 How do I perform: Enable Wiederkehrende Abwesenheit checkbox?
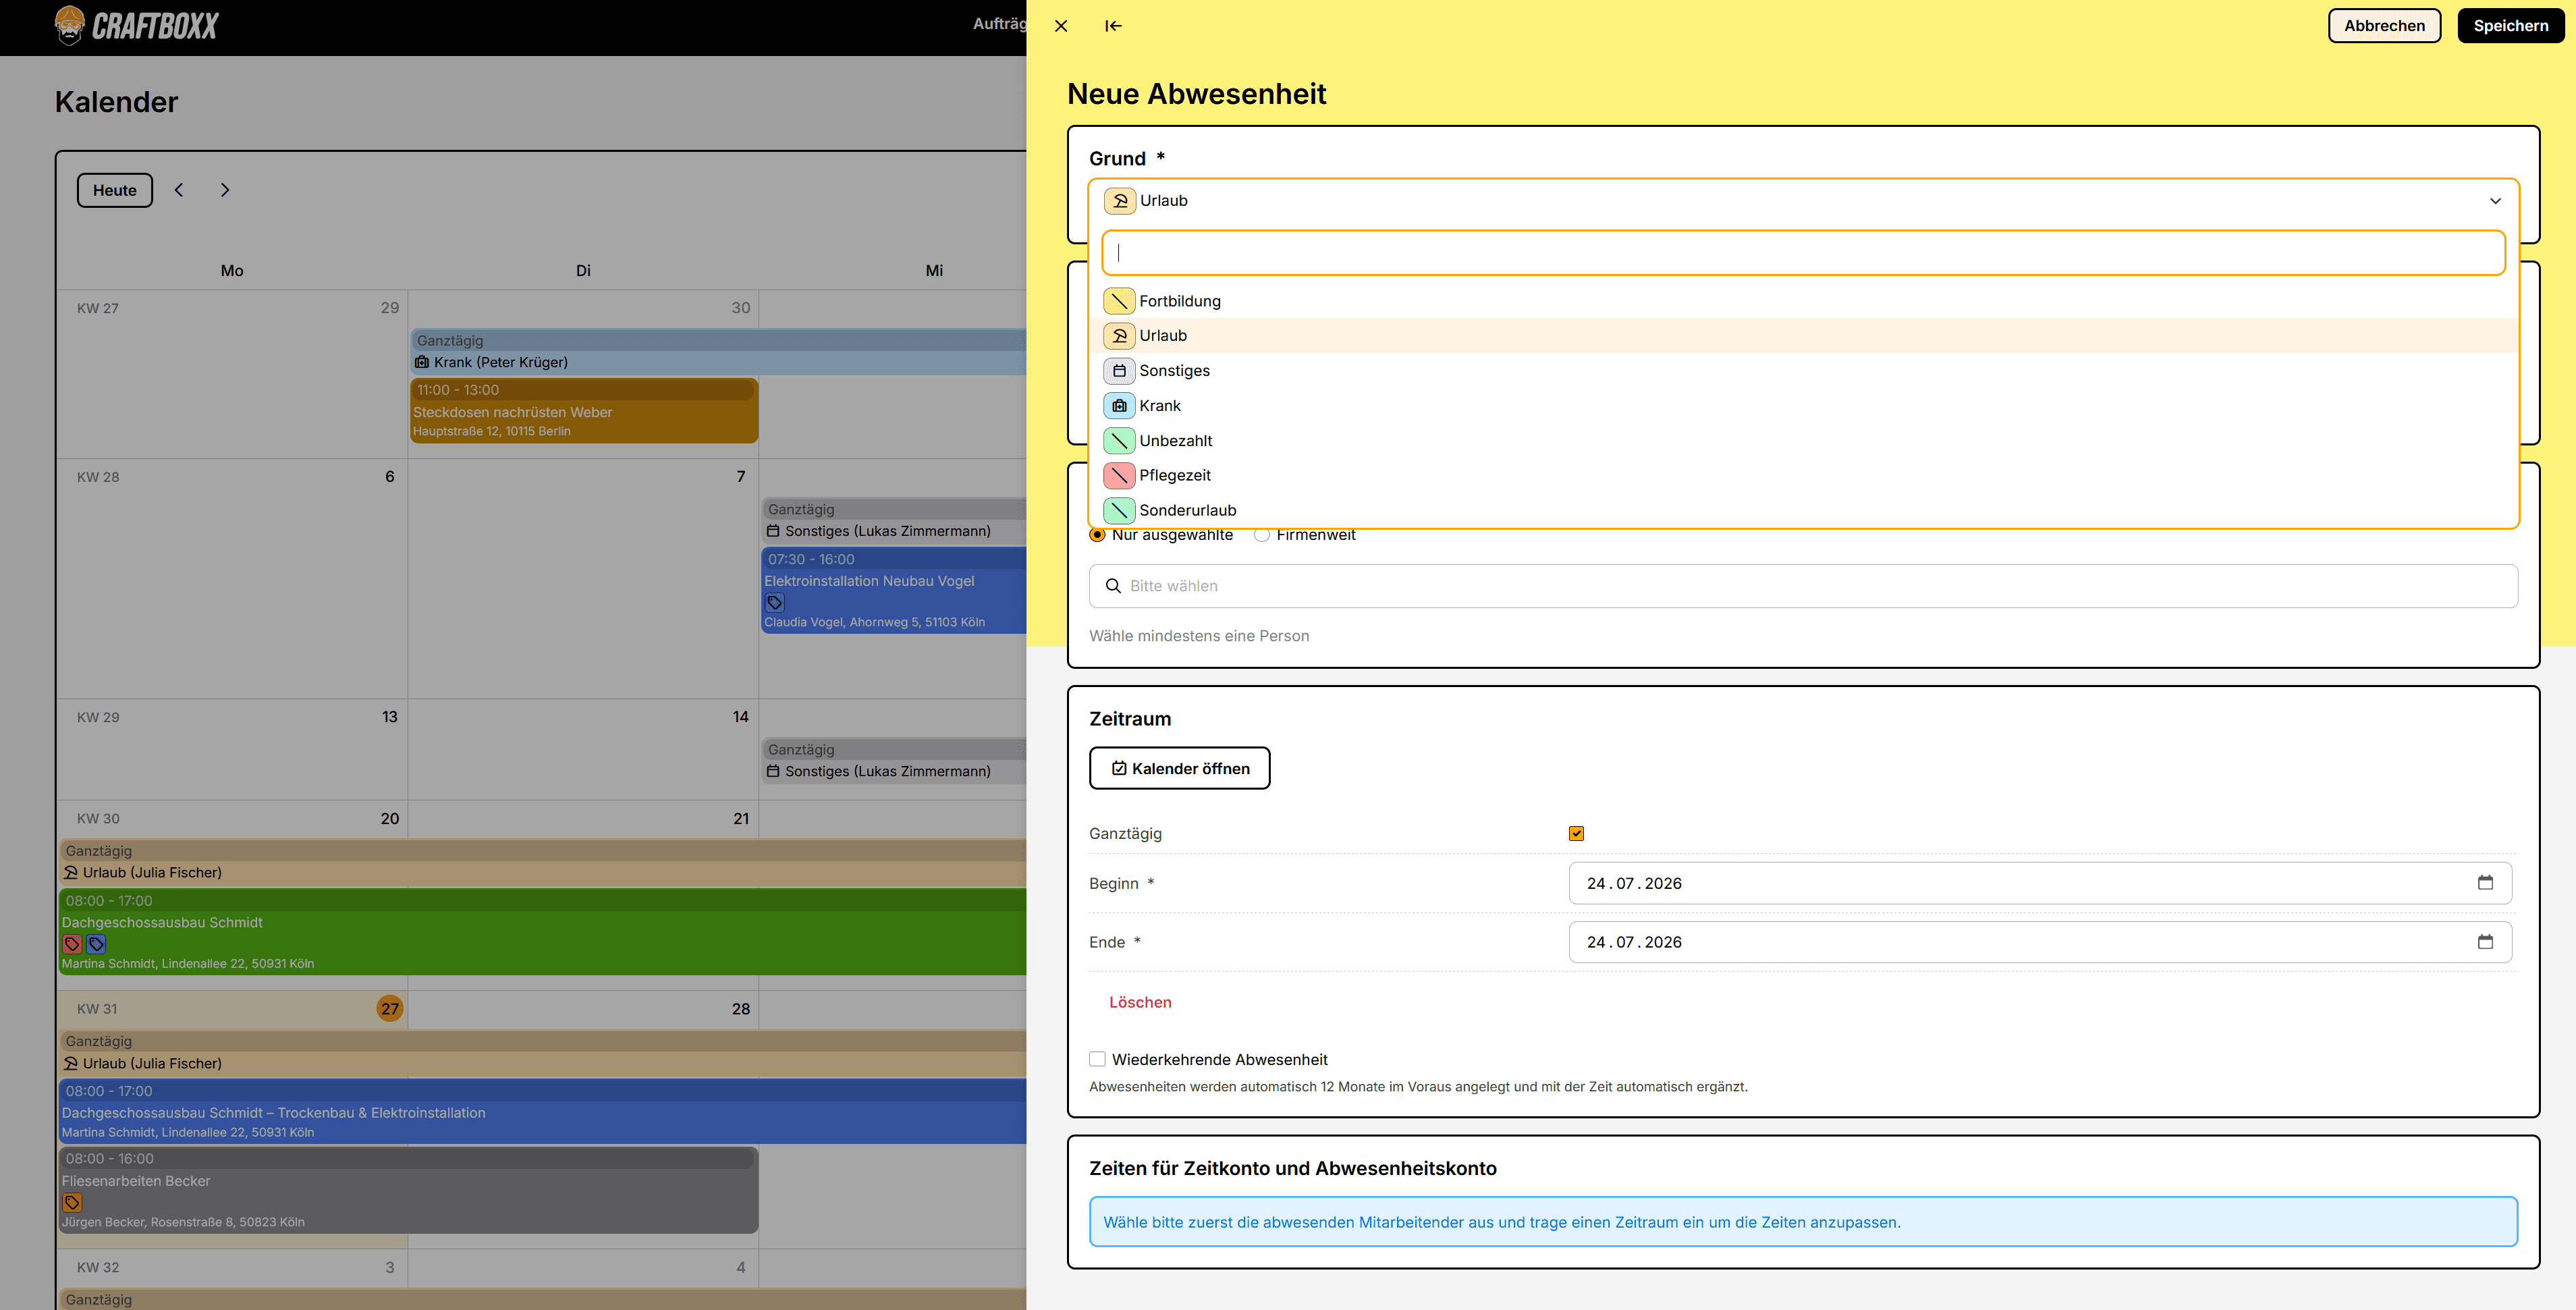(1097, 1059)
